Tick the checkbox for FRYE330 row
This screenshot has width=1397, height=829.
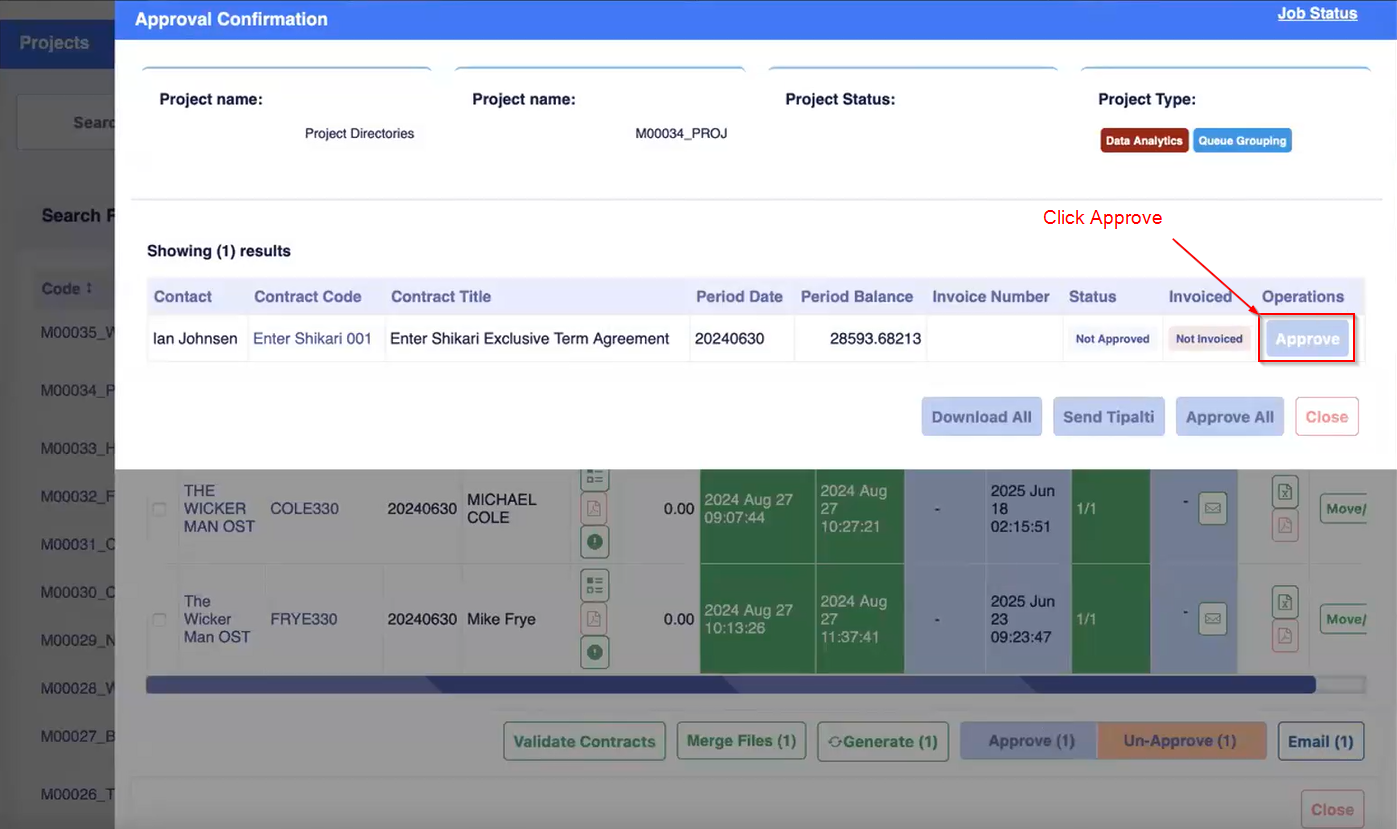[159, 620]
